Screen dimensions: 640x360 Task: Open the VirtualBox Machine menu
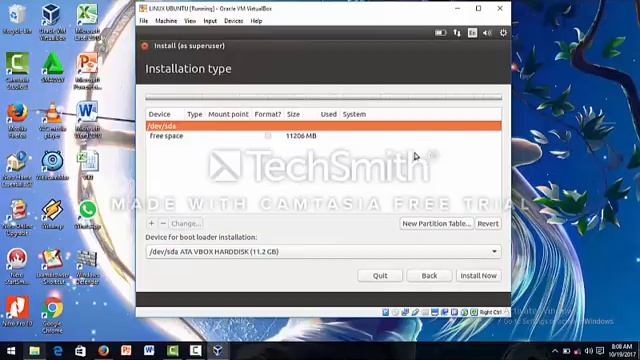(166, 21)
